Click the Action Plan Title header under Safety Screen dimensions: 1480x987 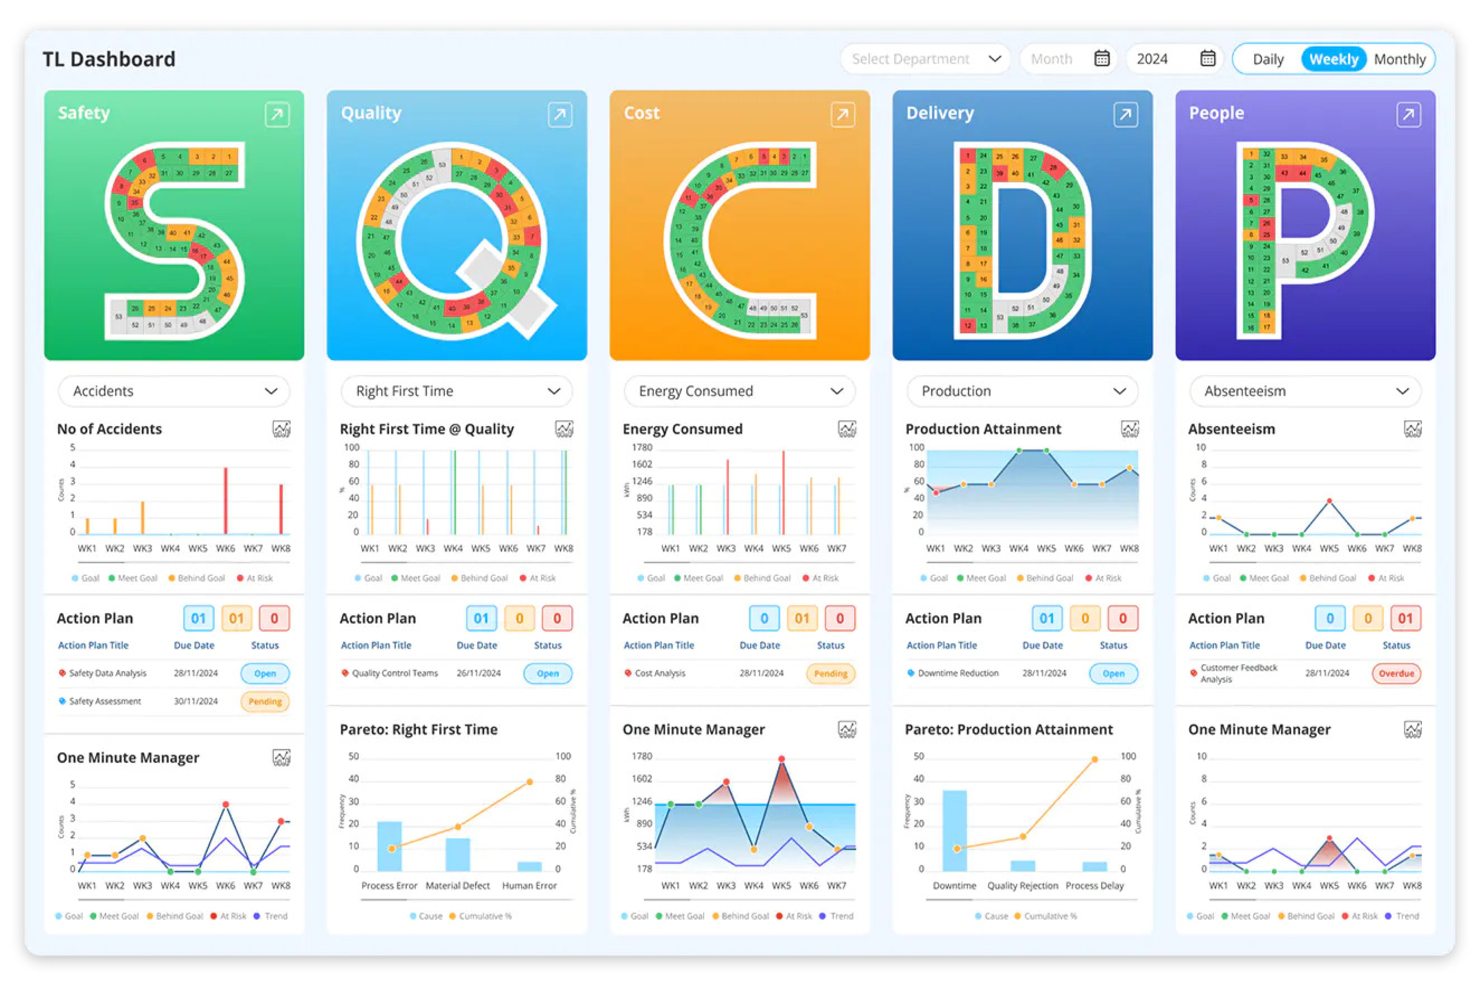93,646
